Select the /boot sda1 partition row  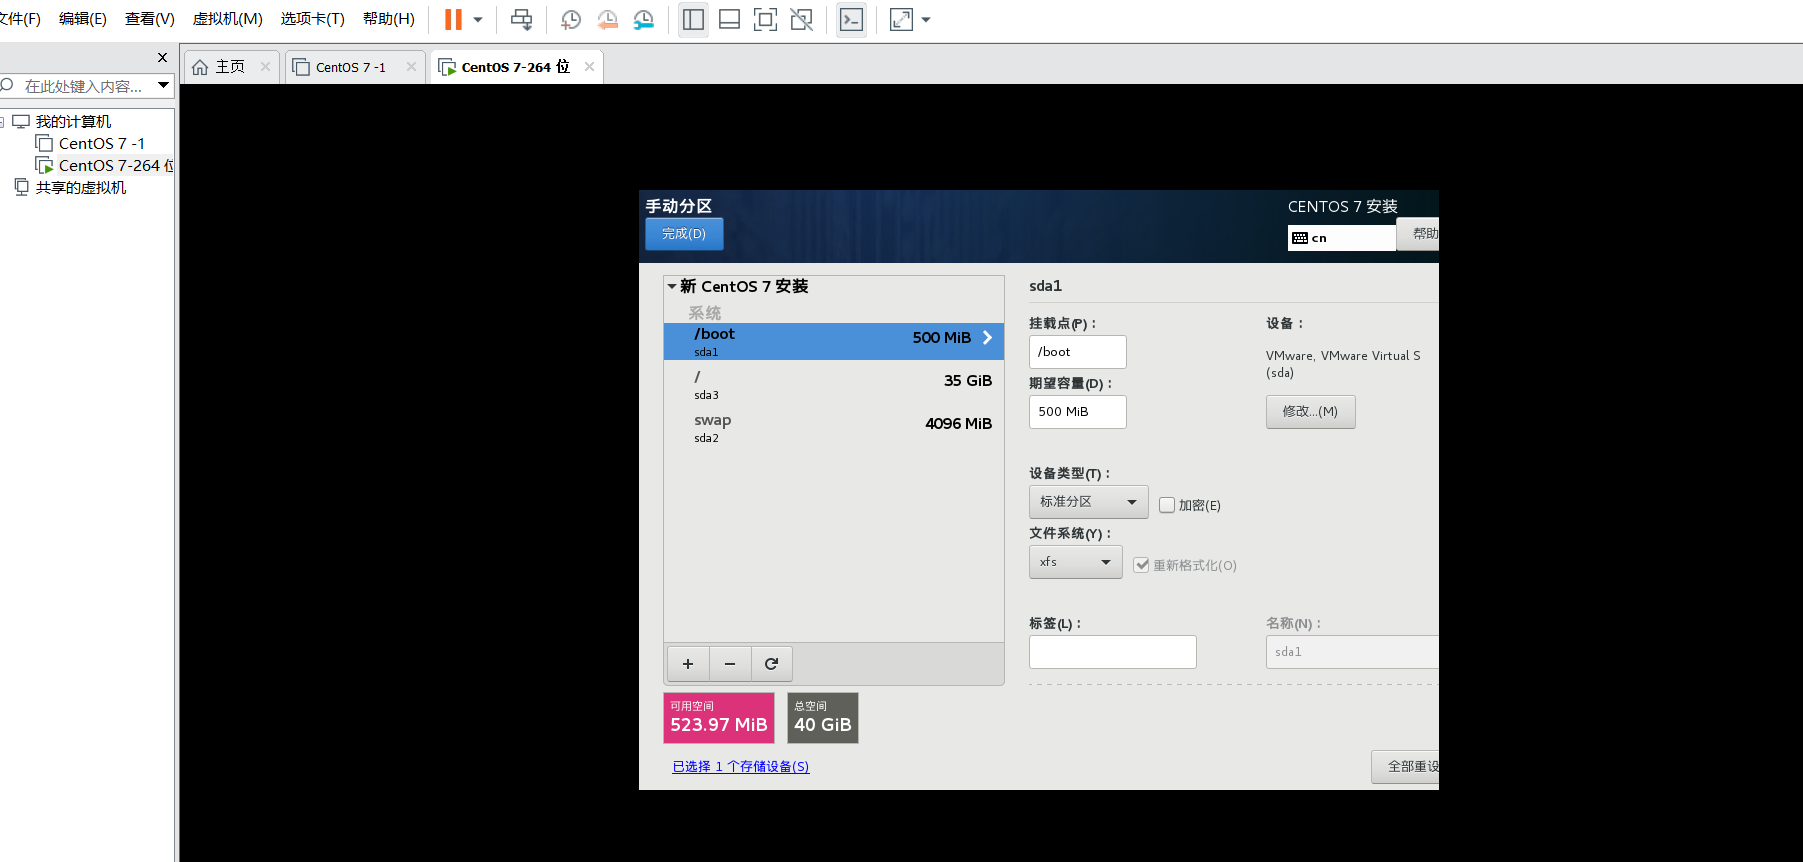(834, 341)
